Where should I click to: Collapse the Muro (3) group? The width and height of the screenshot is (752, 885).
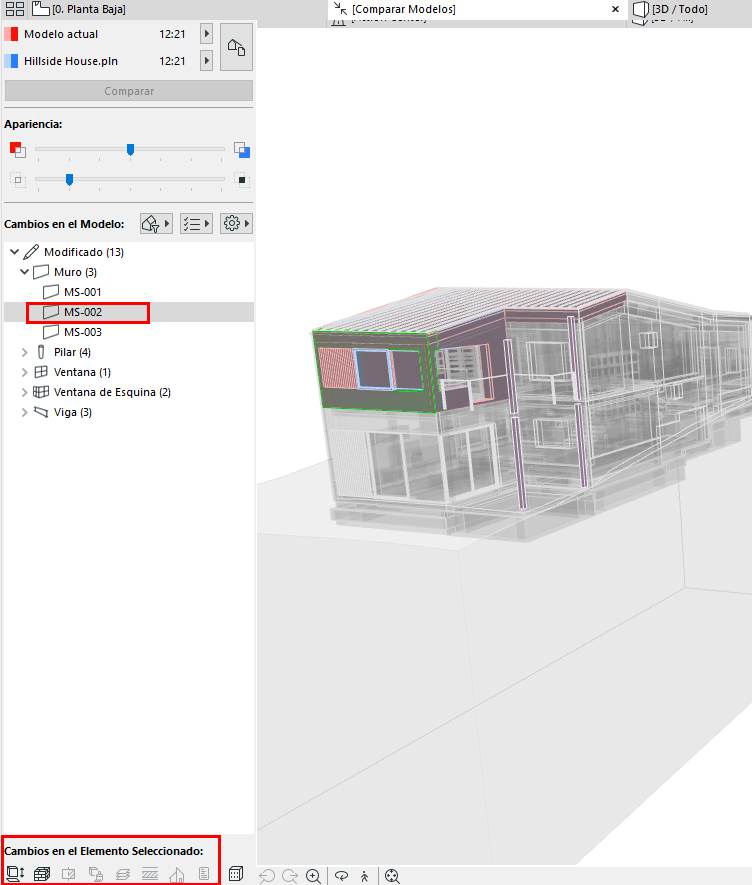coord(24,272)
